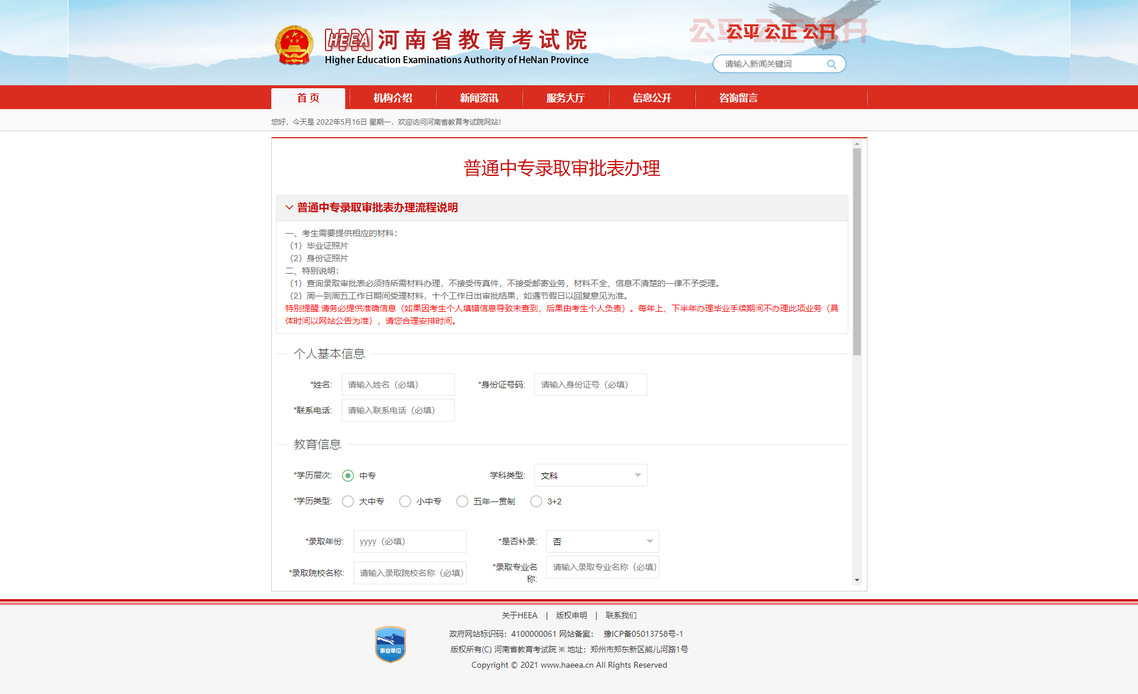
Task: Select the 中专 education level radio
Action: click(x=348, y=476)
